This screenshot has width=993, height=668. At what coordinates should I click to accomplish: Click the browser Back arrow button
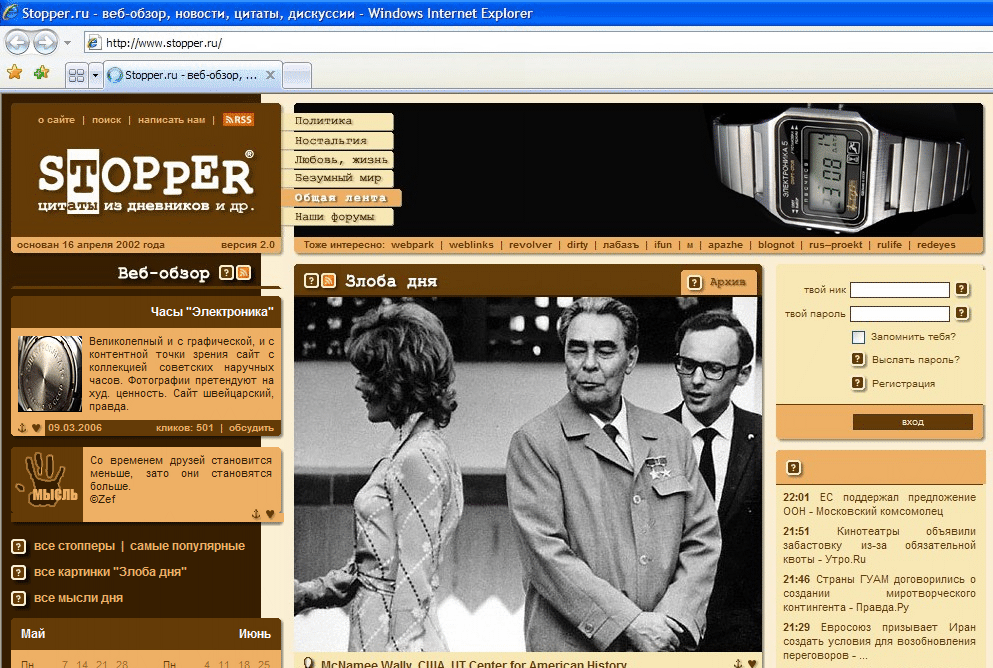18,42
